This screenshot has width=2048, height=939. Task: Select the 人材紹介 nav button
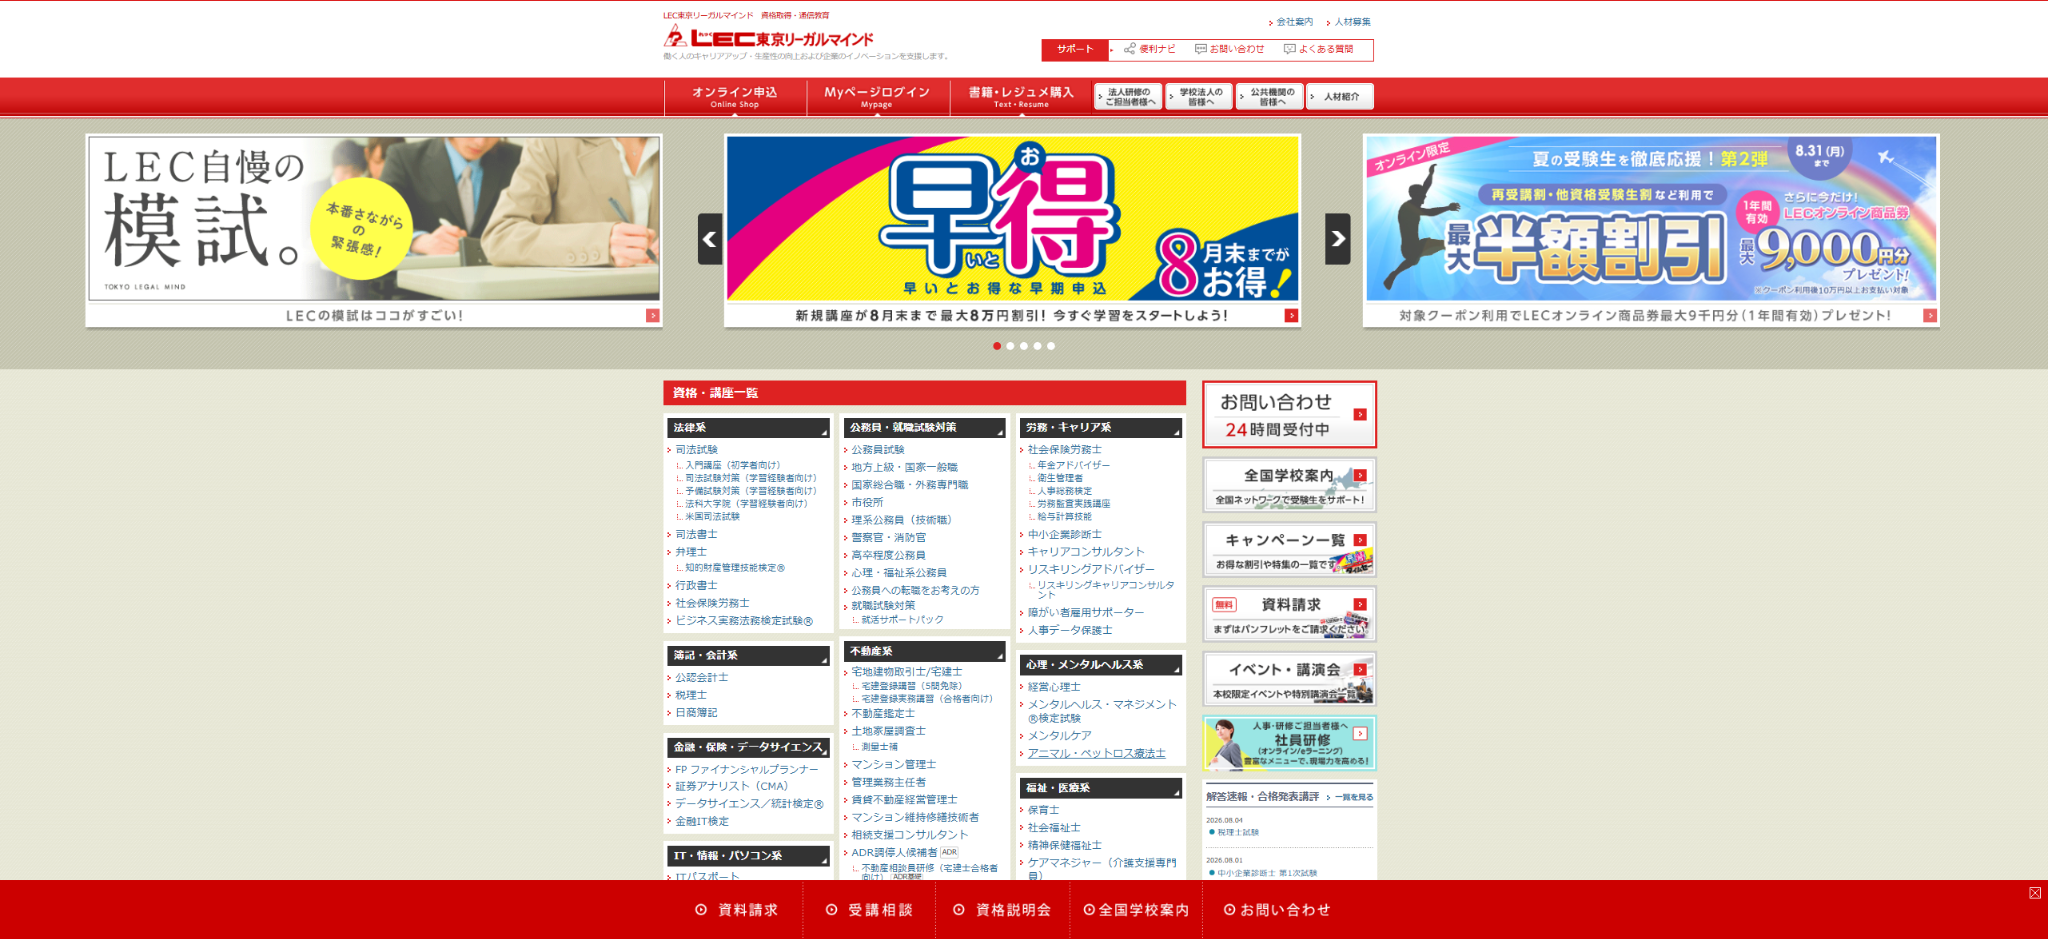click(x=1340, y=97)
